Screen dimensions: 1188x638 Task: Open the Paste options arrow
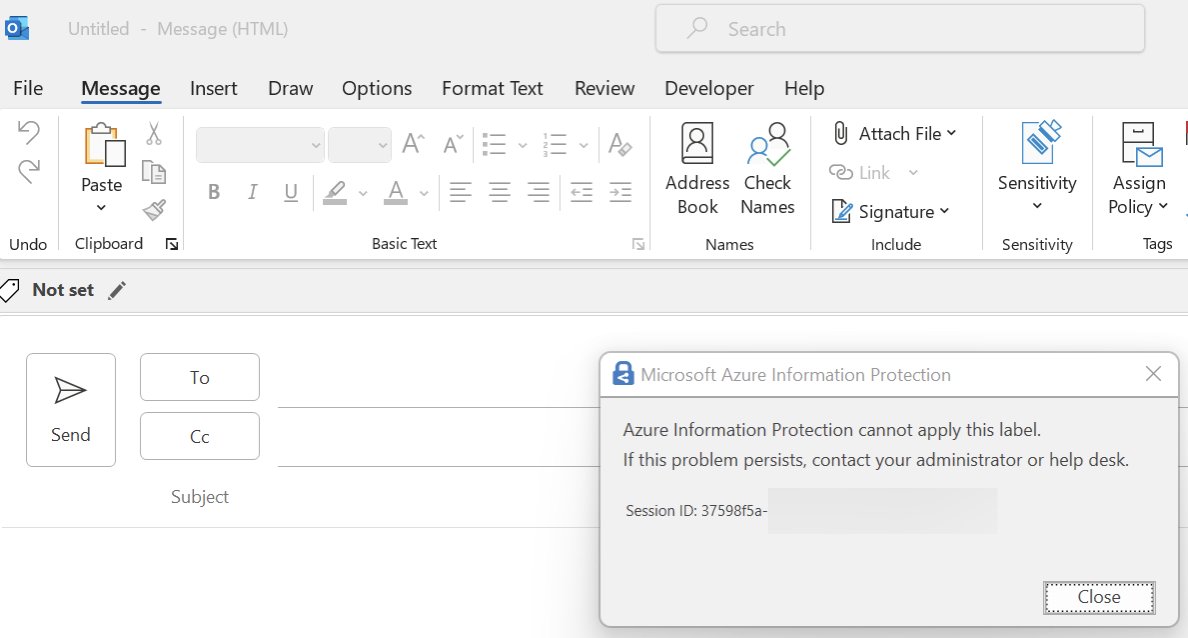coord(102,208)
